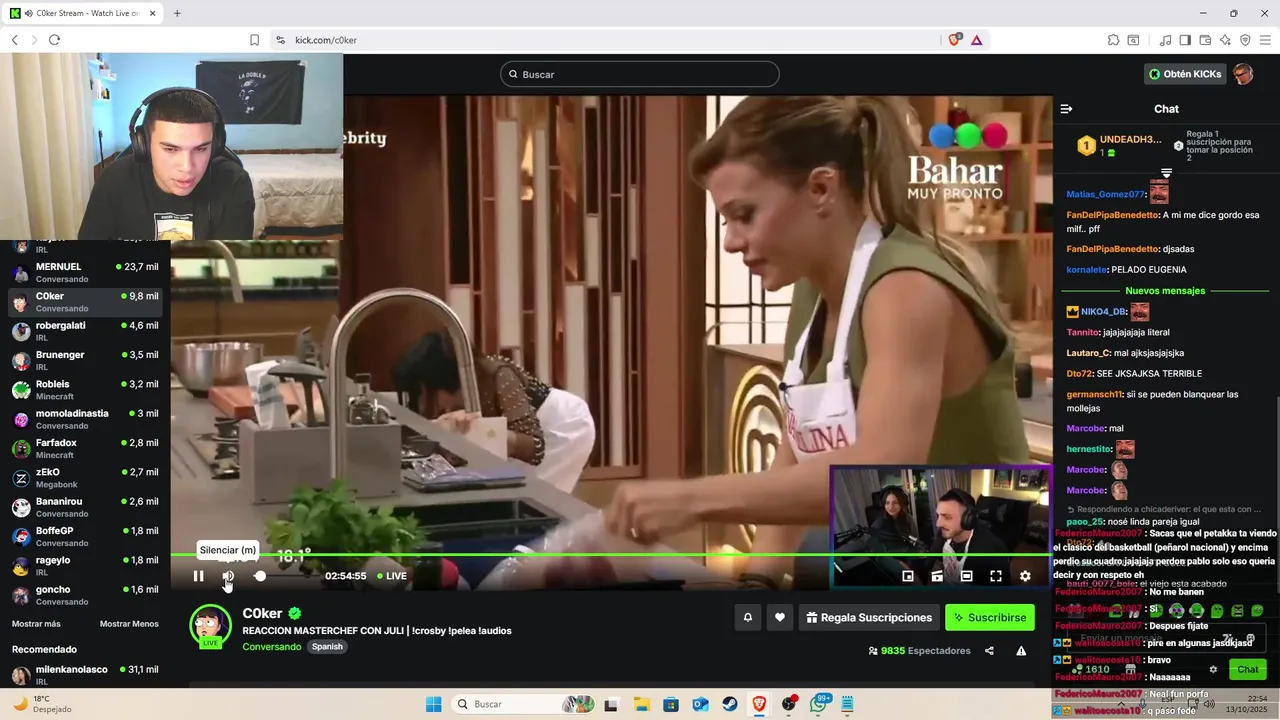Open Robleis channel in sidebar

pos(85,390)
